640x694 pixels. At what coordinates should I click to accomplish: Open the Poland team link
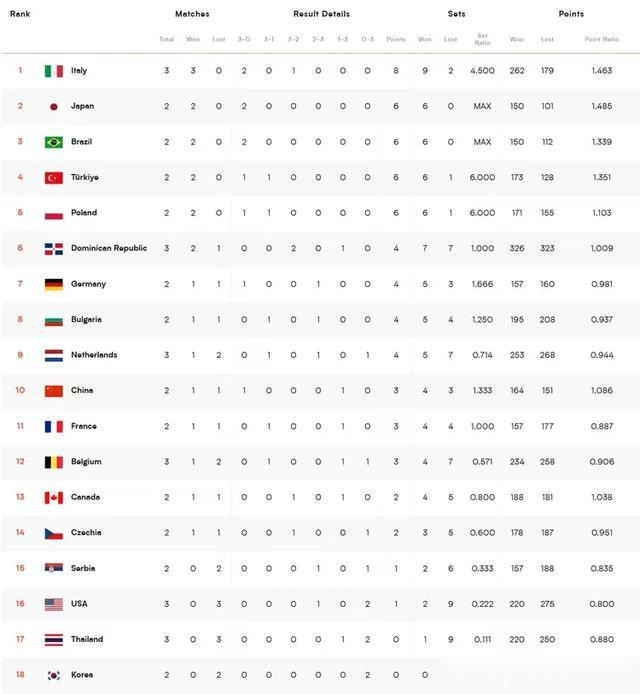[84, 212]
